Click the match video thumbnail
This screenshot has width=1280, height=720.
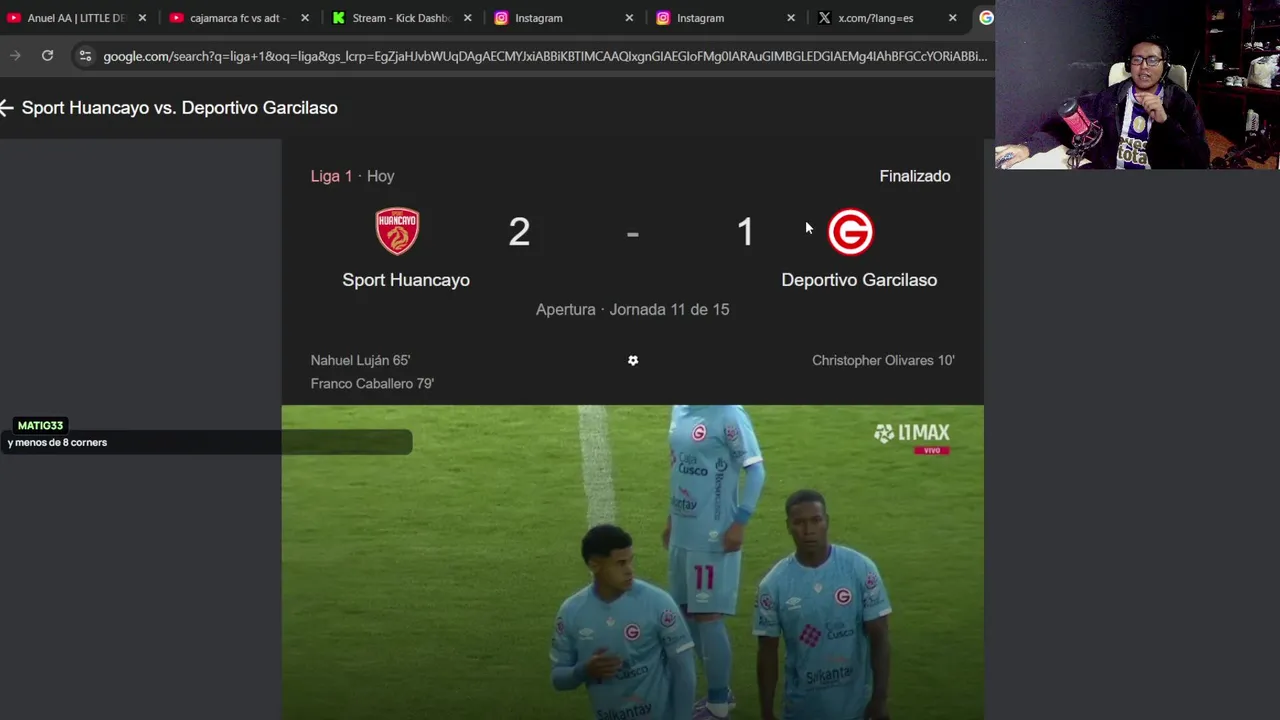tap(632, 562)
